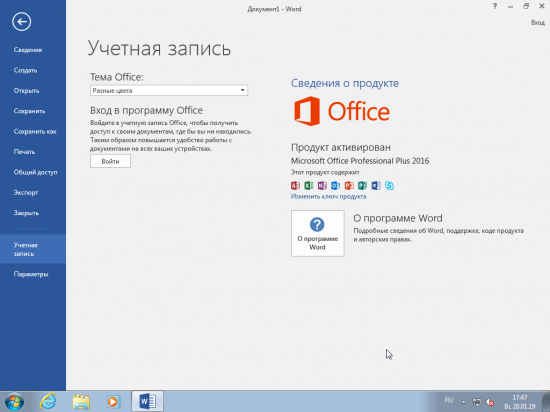Show hidden system tray icons
The height and width of the screenshot is (412, 550).
tap(464, 402)
